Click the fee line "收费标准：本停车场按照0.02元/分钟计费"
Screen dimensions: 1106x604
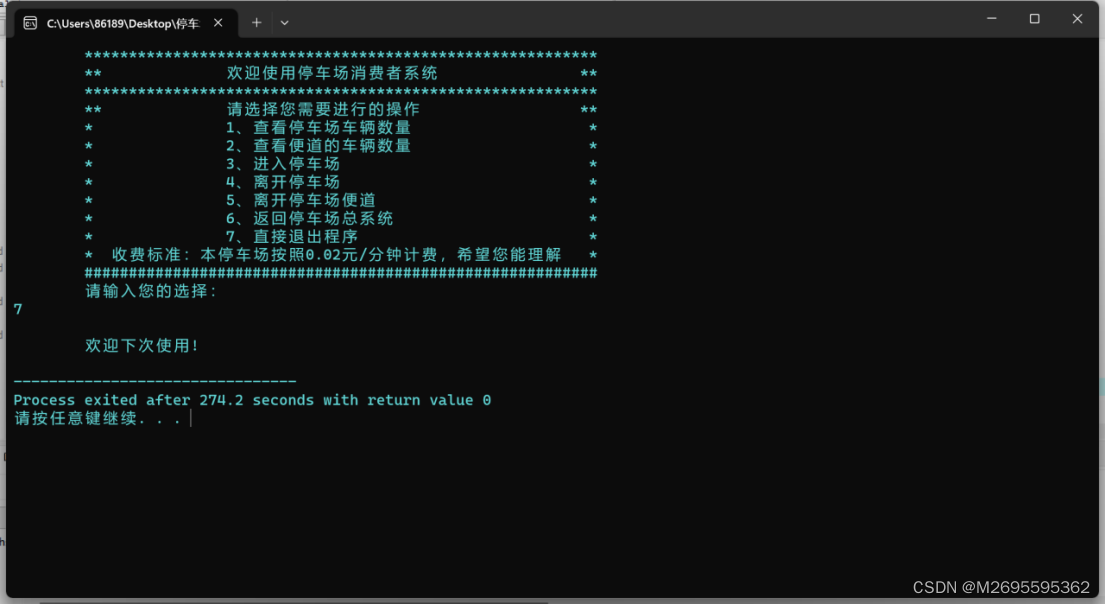pyautogui.click(x=275, y=255)
